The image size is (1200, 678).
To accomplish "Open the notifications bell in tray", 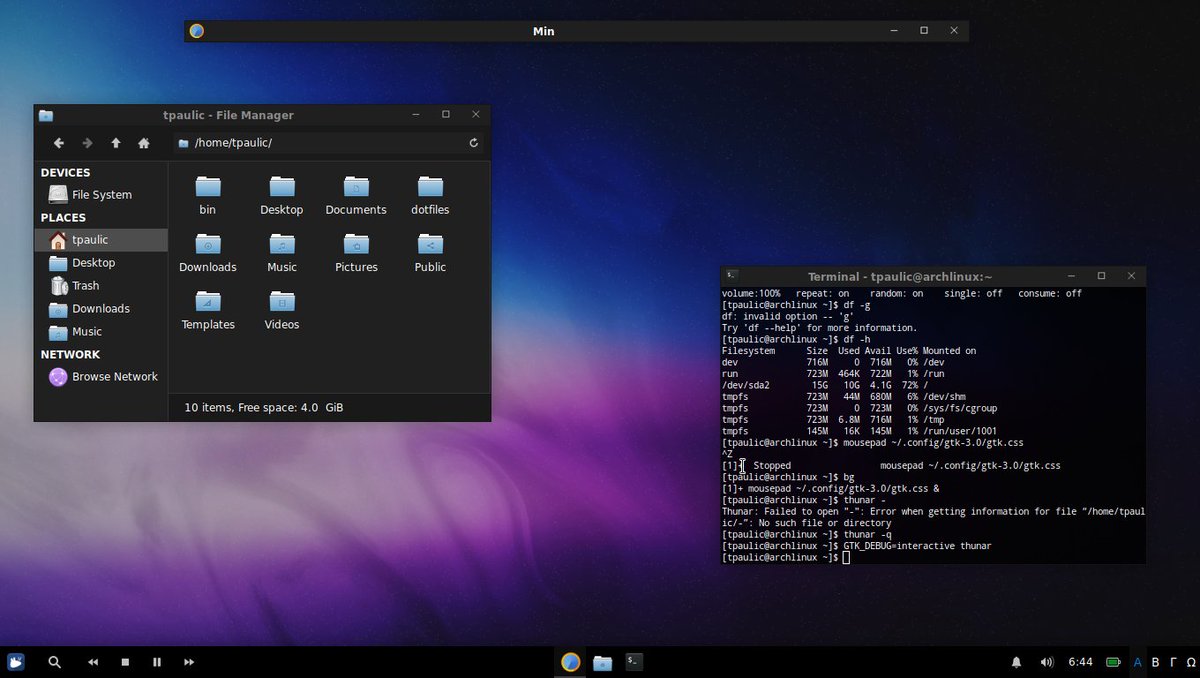I will pyautogui.click(x=1017, y=662).
